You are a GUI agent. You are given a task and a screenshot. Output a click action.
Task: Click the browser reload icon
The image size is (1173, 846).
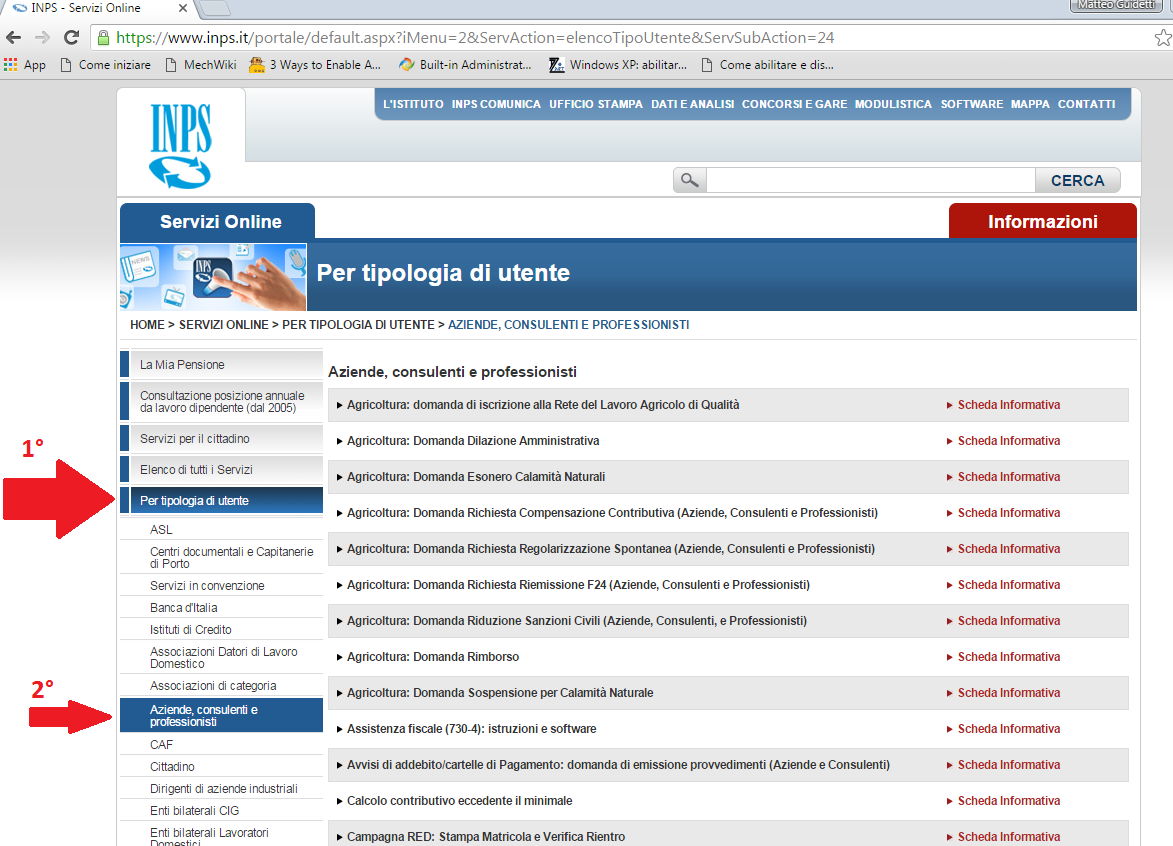click(x=71, y=38)
